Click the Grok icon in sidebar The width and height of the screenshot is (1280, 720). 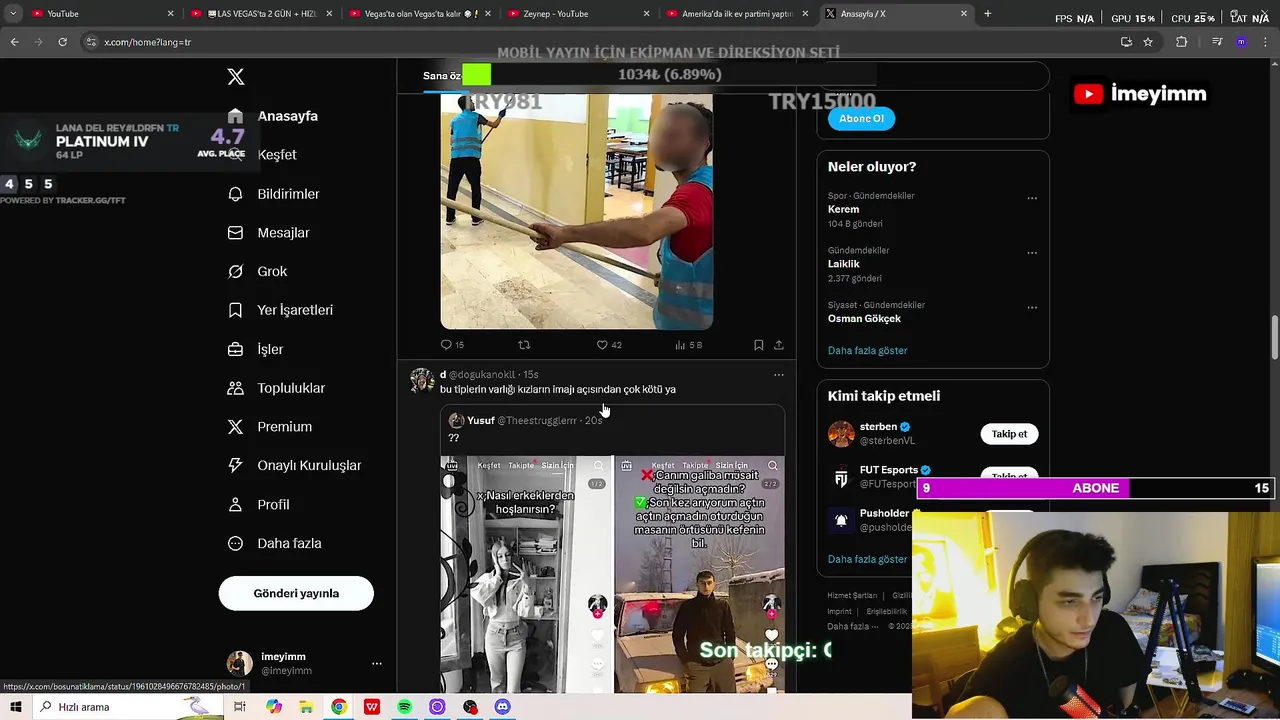coord(236,272)
